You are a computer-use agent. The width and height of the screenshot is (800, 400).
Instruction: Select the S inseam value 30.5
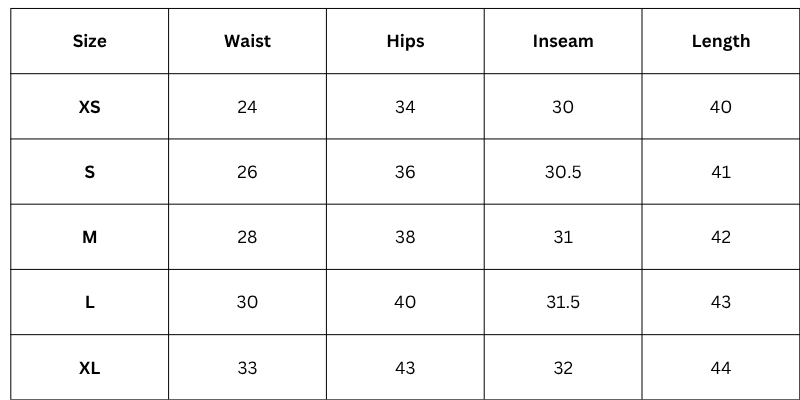click(563, 172)
